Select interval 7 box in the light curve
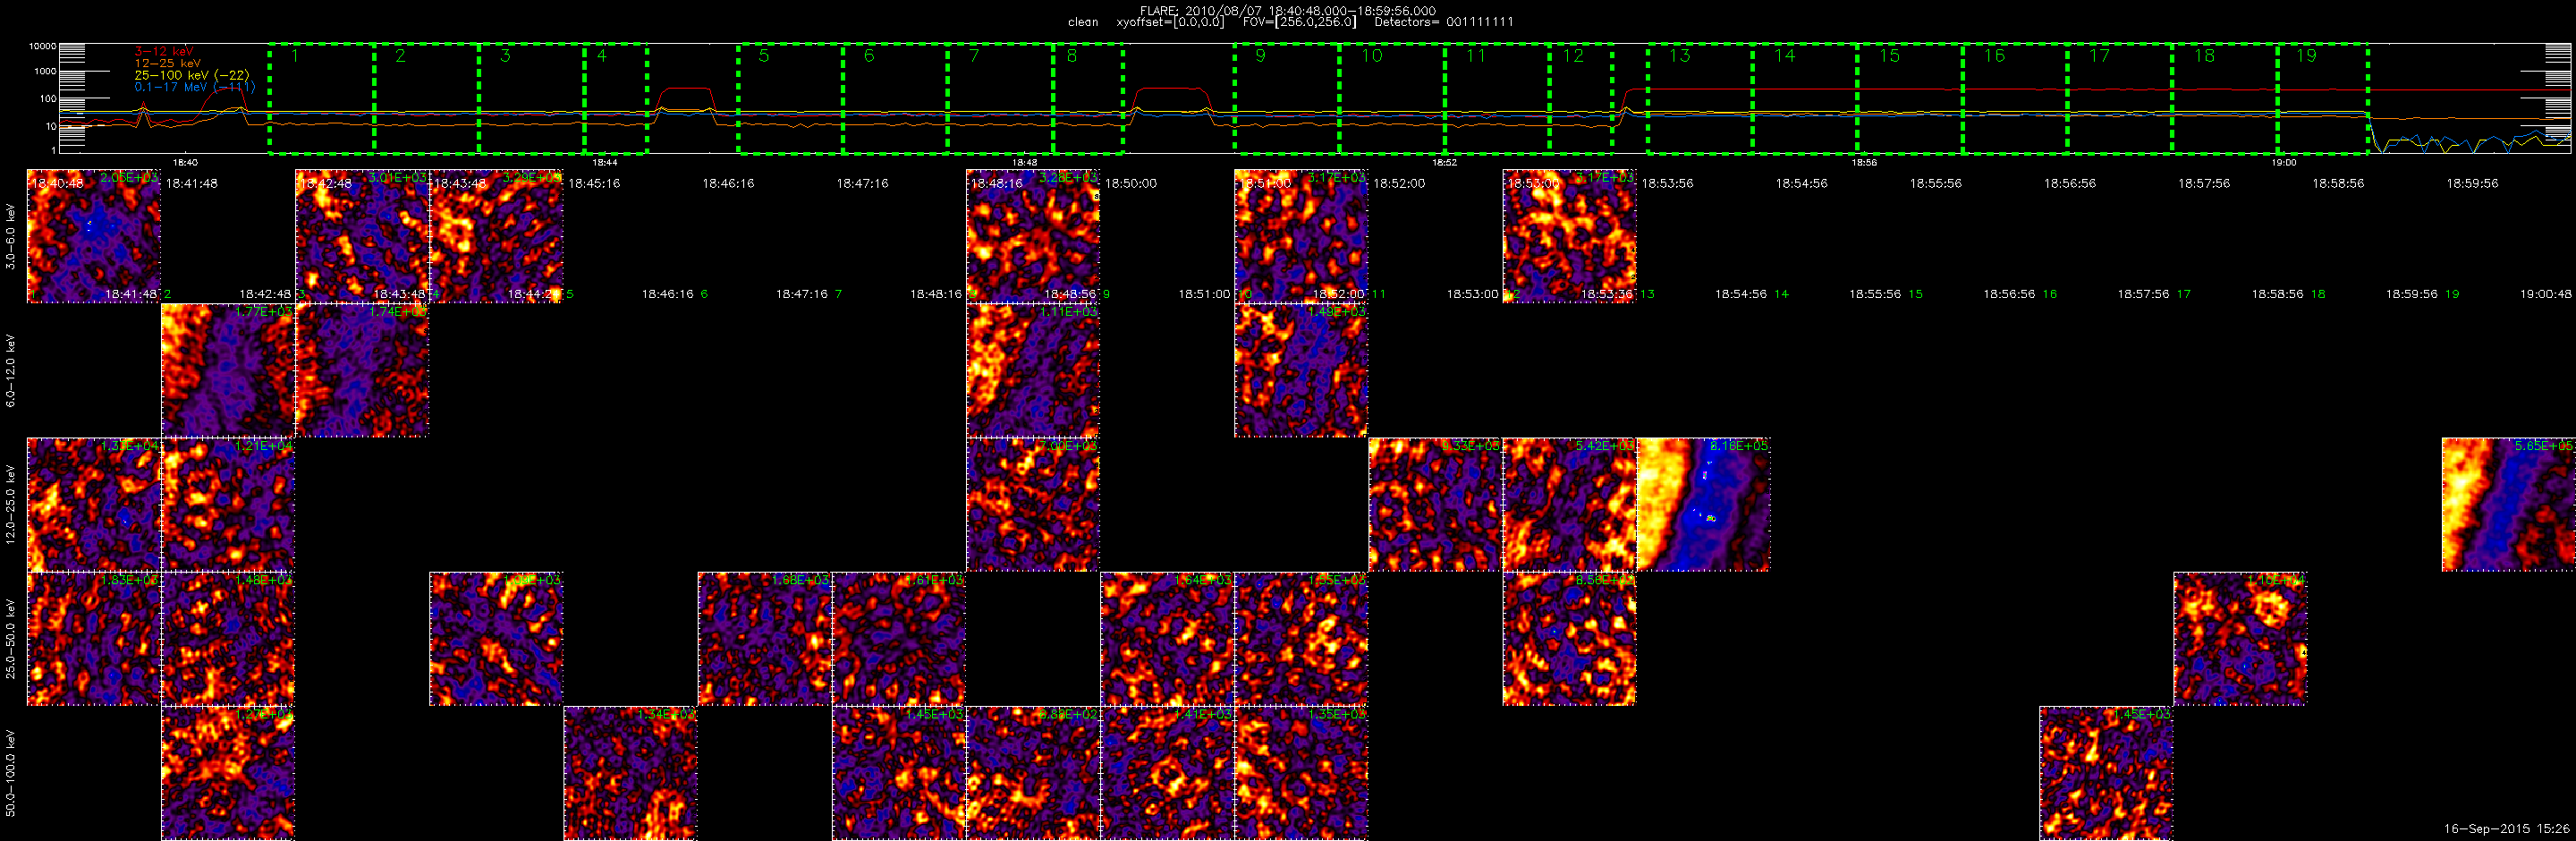The image size is (2576, 841). [x=1001, y=98]
